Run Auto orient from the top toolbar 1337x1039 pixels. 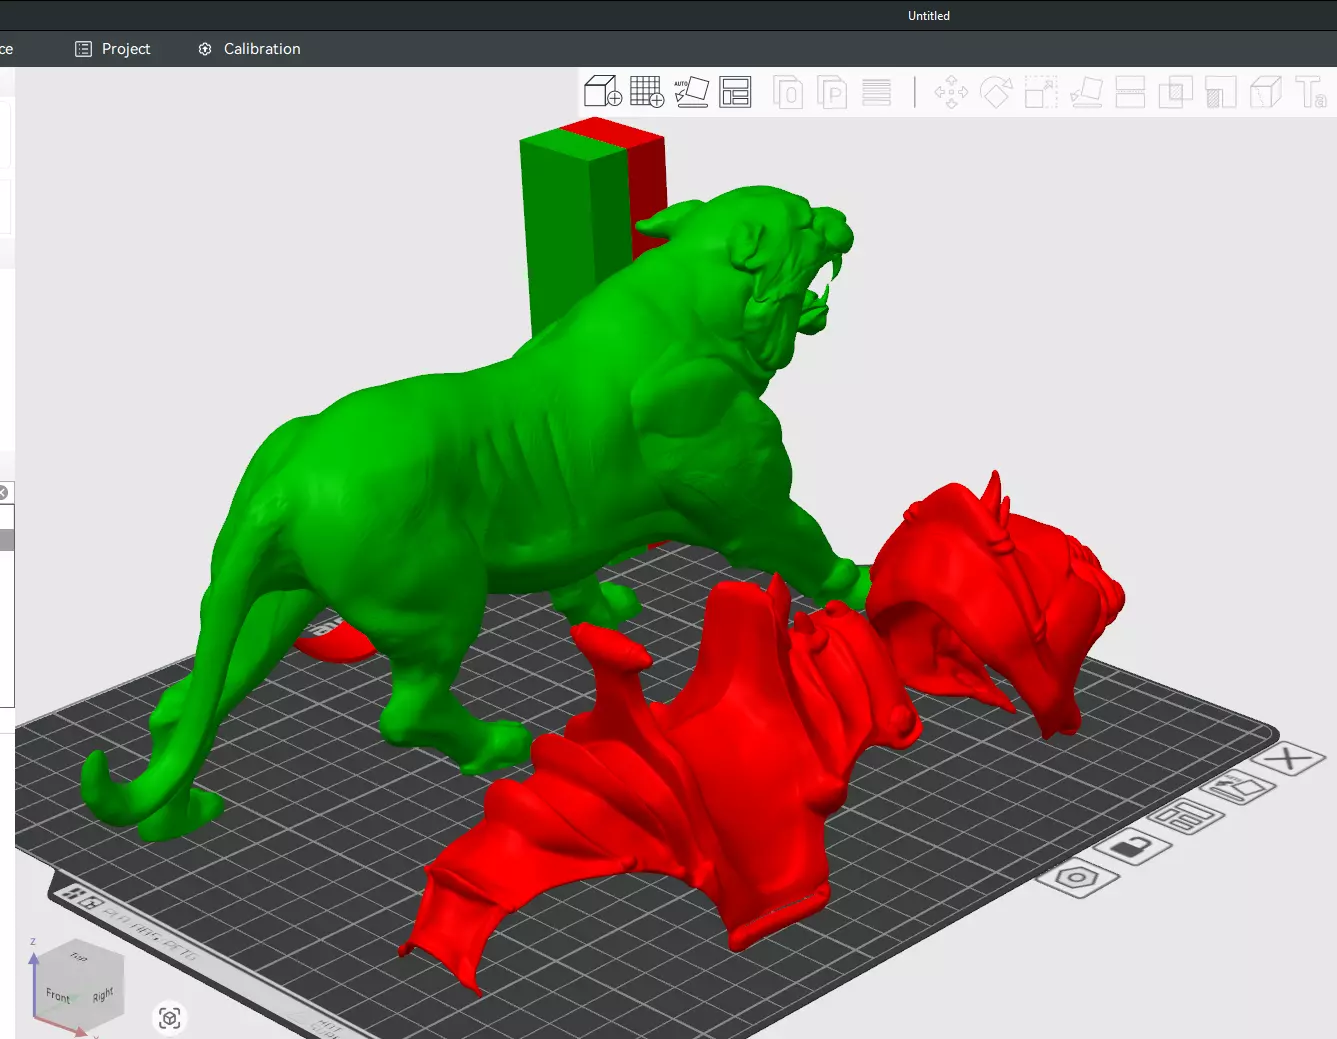[x=691, y=92]
